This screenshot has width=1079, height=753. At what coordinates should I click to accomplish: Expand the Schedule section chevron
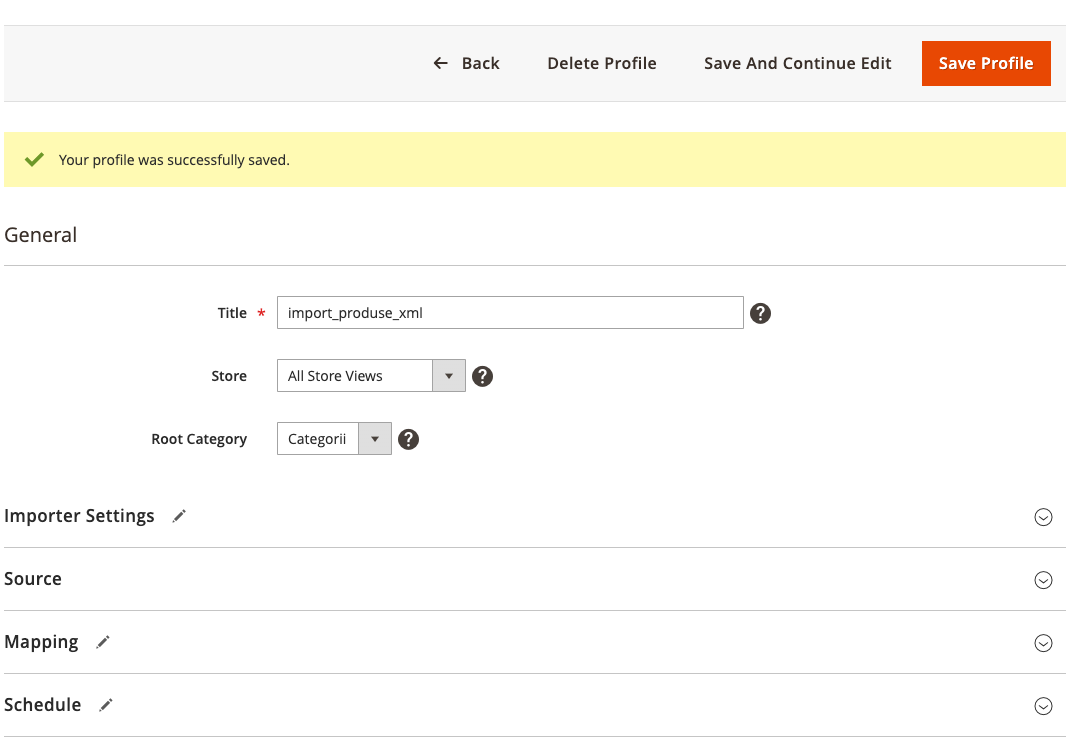tap(1043, 706)
